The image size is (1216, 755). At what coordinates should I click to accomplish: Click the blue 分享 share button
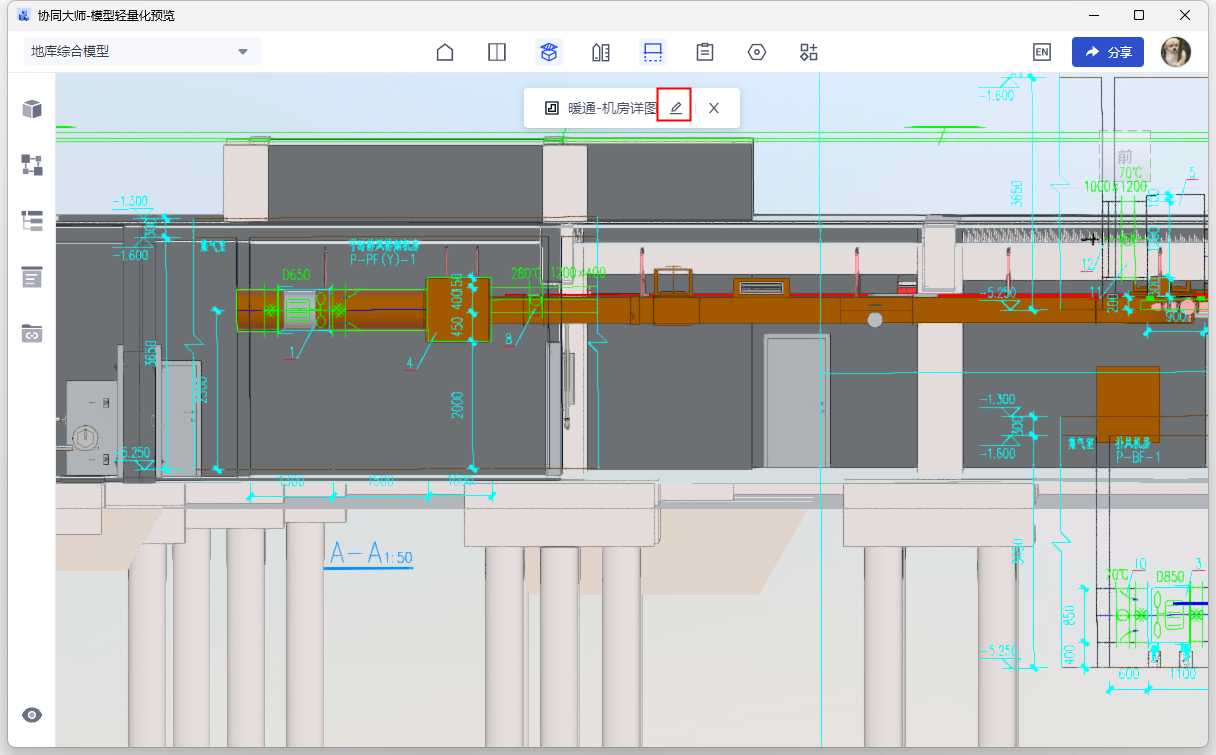(1107, 53)
